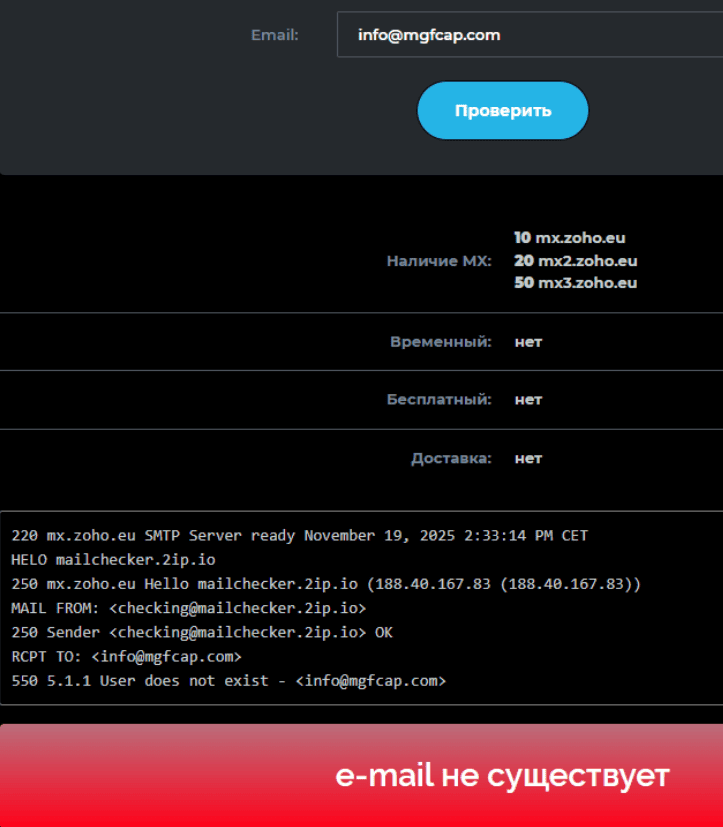The image size is (723, 827).
Task: Select the 10 mx.zoho.eu MX record
Action: tap(569, 238)
